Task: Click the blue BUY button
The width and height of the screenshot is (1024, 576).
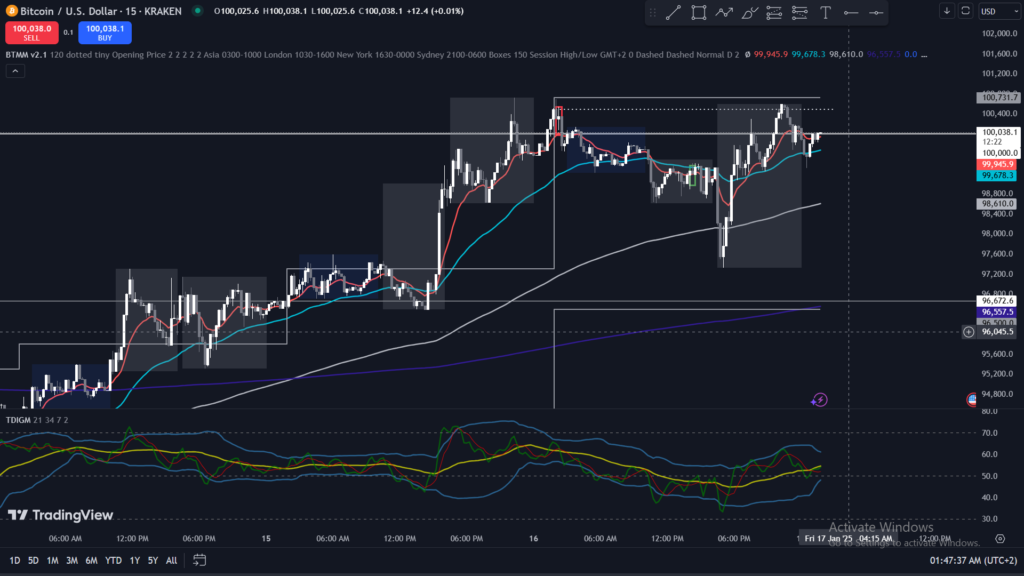Action: (103, 33)
